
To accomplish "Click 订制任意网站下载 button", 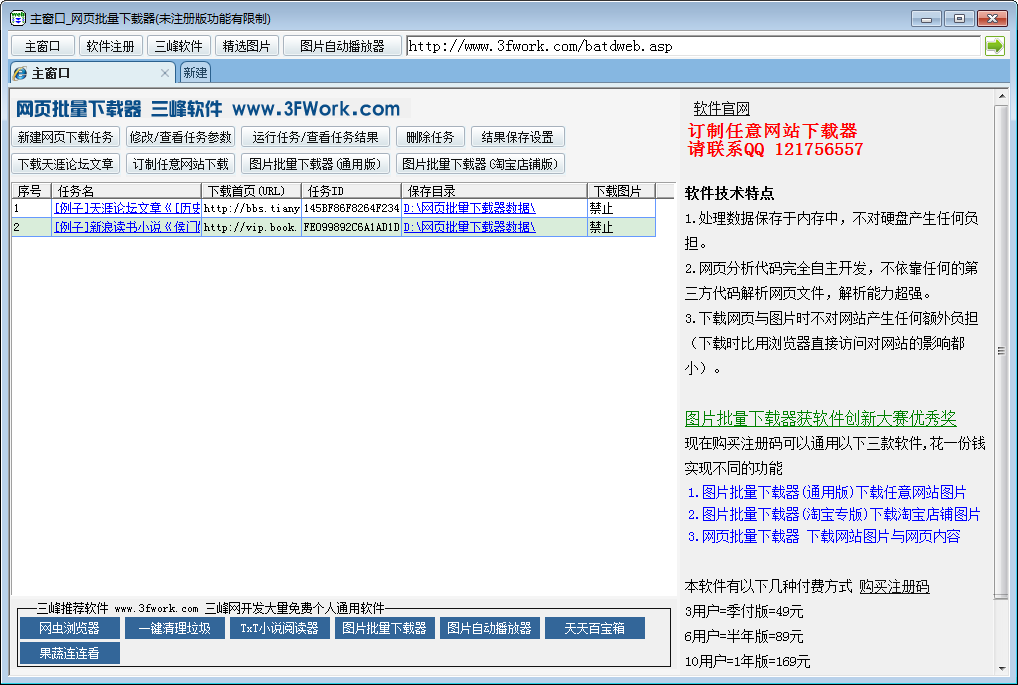I will tap(180, 164).
